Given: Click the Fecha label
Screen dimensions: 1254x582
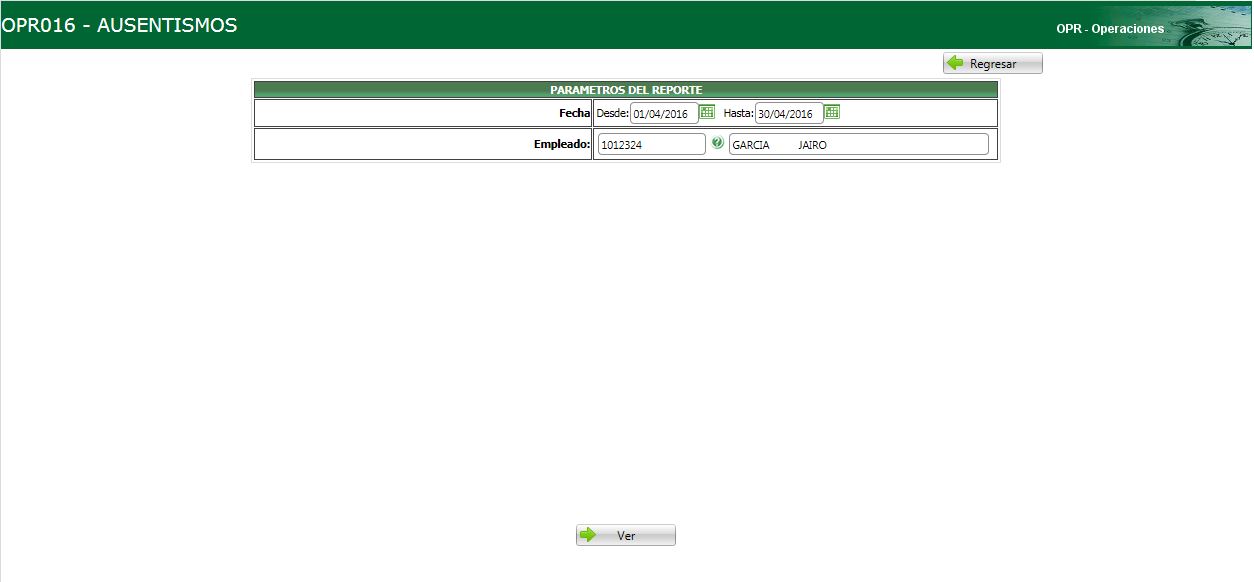Looking at the screenshot, I should (x=575, y=113).
